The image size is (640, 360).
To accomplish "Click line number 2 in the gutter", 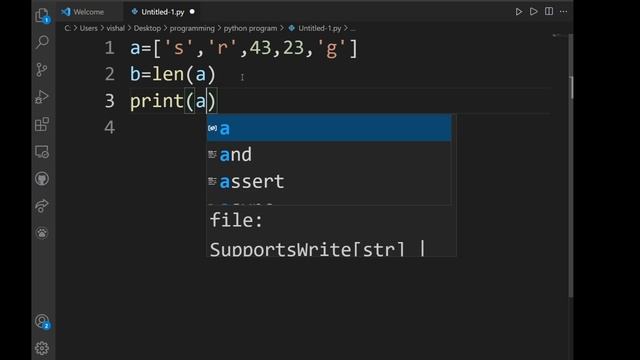I will (x=109, y=74).
